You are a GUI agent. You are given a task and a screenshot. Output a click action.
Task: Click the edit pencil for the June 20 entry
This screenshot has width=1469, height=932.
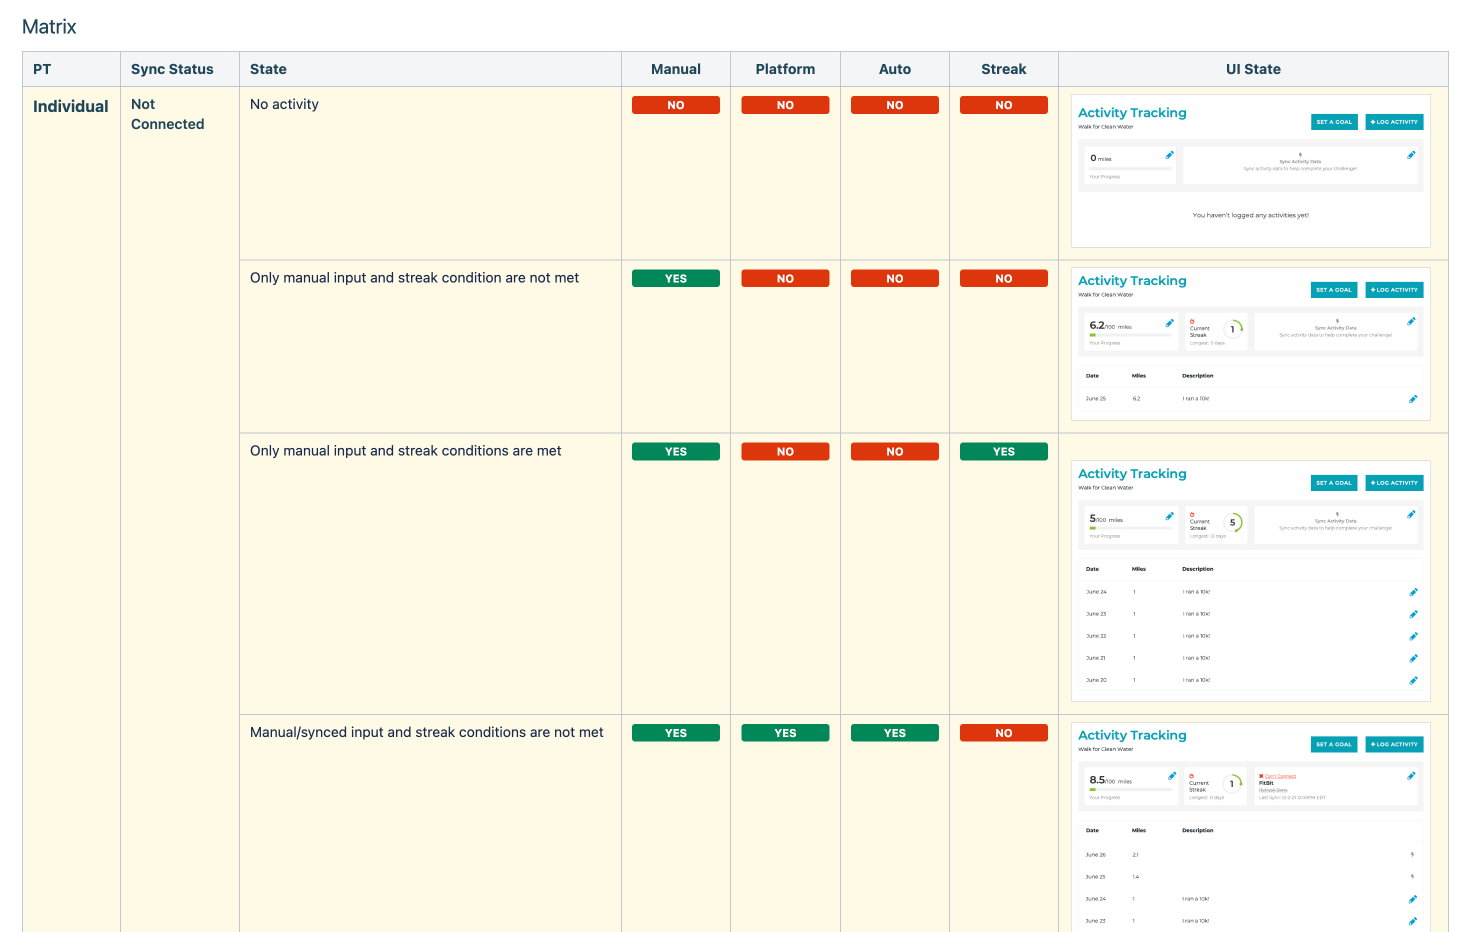click(x=1413, y=680)
